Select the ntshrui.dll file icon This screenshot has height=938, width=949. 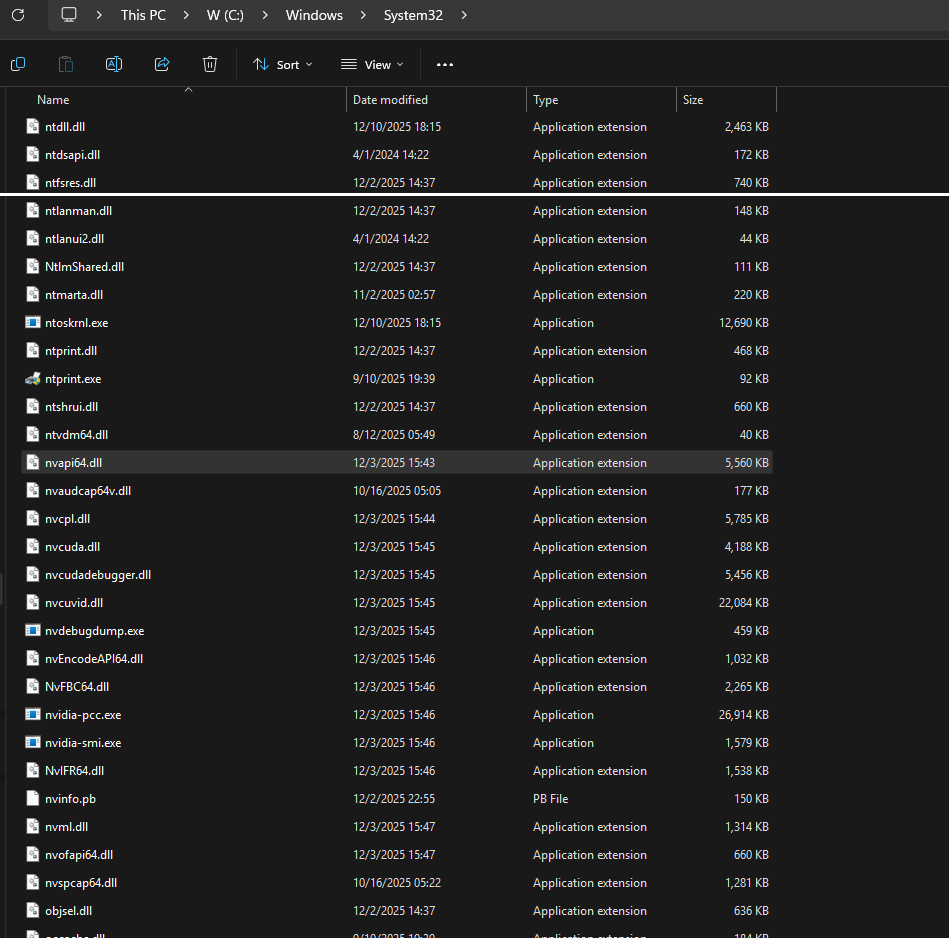[33, 407]
